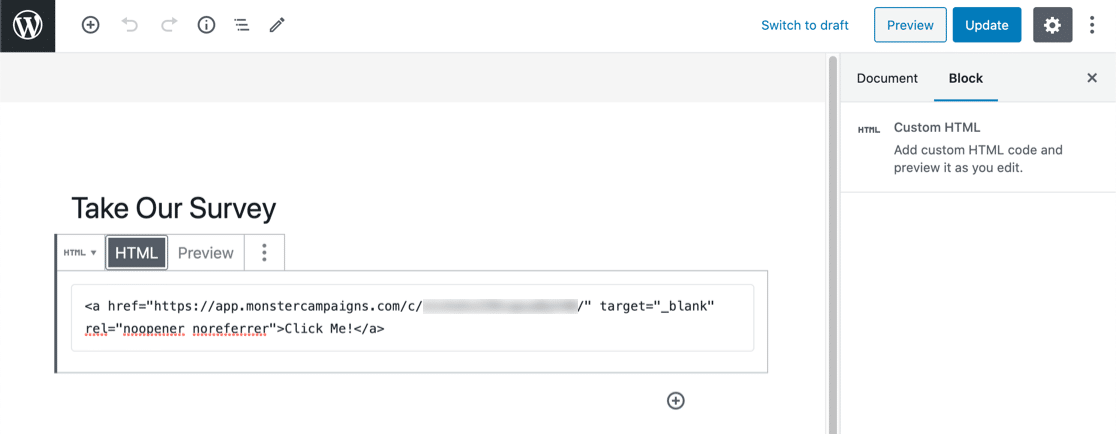The height and width of the screenshot is (434, 1116).
Task: Click Switch to draft link
Action: coord(805,26)
